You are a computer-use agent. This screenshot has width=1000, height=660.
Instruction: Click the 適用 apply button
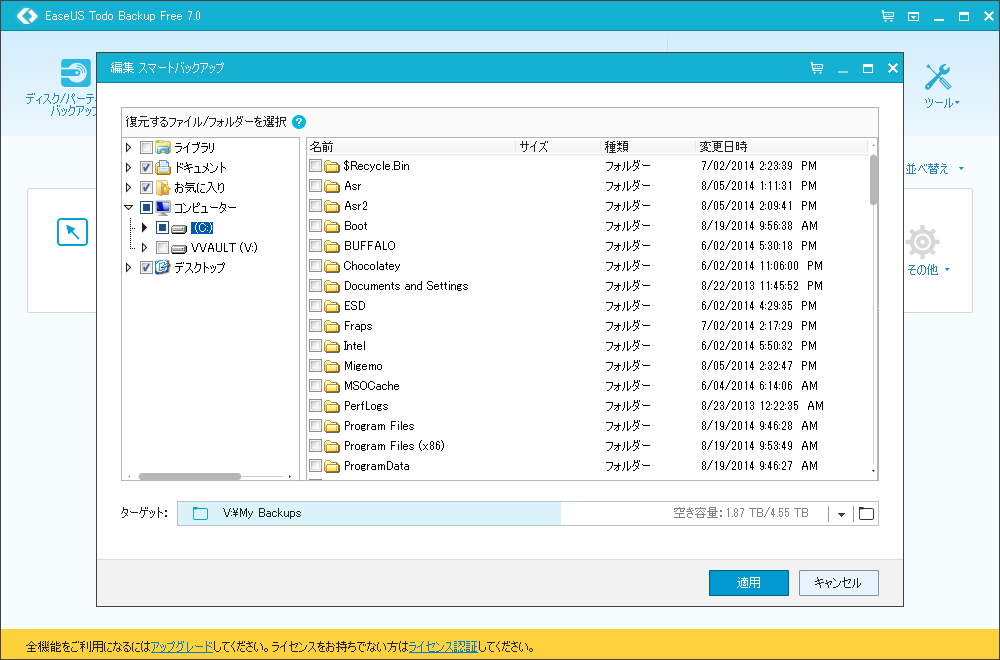click(749, 583)
